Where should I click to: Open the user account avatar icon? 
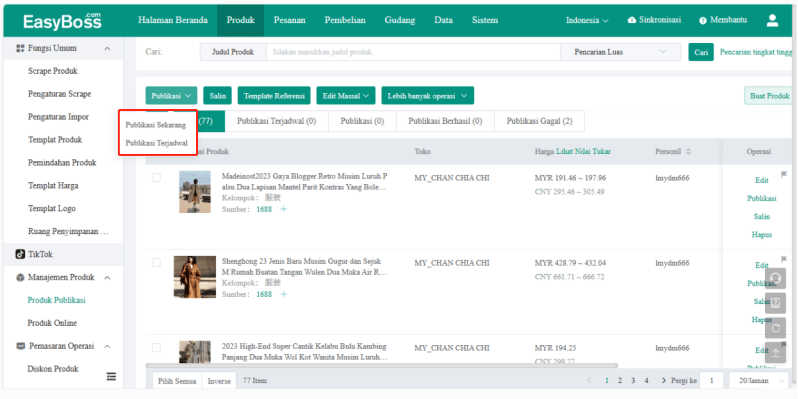[x=772, y=20]
